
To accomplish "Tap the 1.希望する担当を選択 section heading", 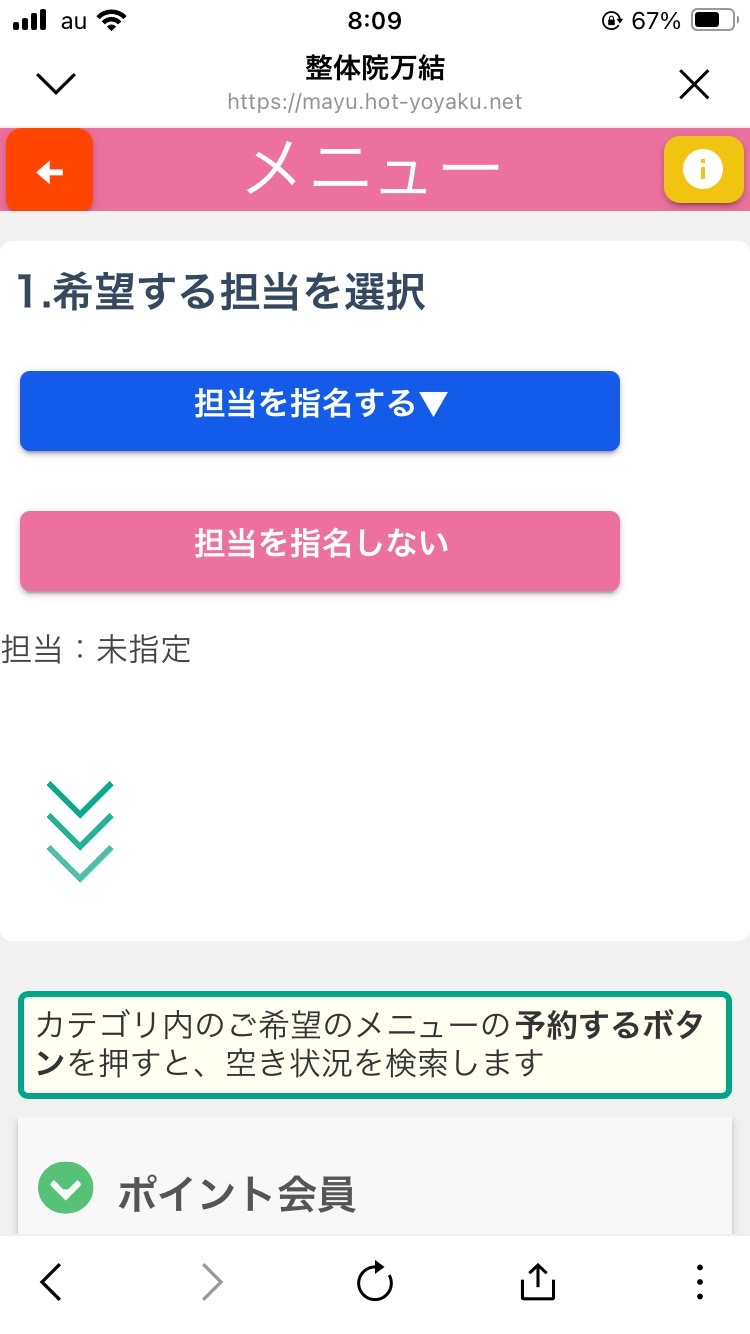I will coord(221,292).
